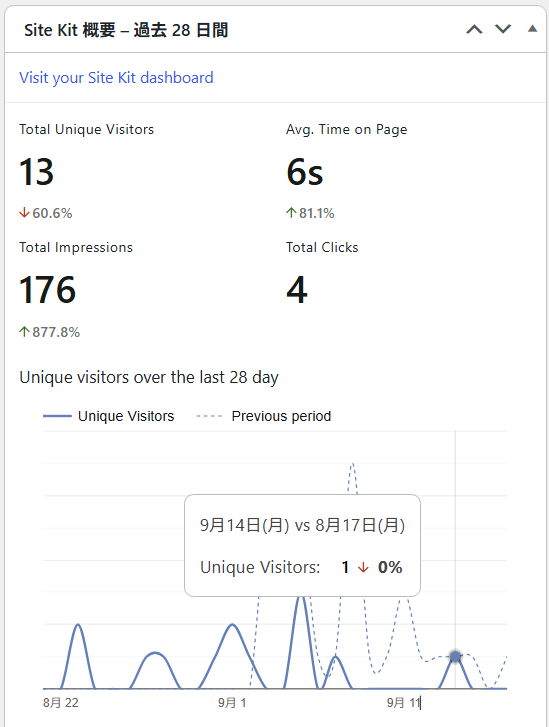Move the Site Kit widget down
Image resolution: width=549 pixels, height=727 pixels.
pyautogui.click(x=503, y=30)
